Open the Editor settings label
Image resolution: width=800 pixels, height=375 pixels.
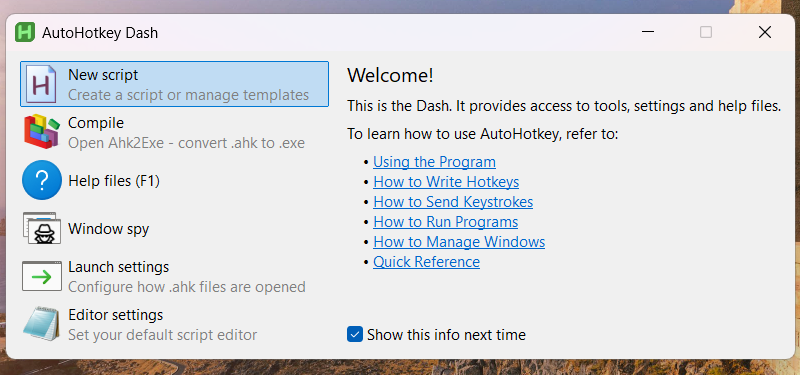coord(116,315)
